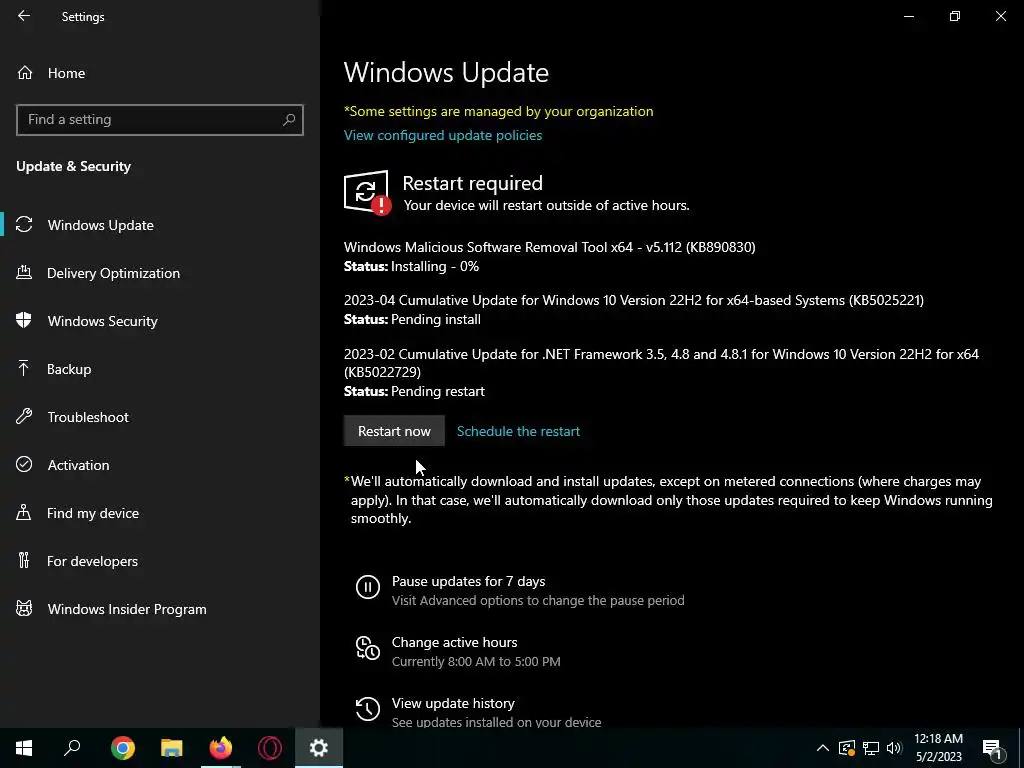Viewport: 1024px width, 768px height.
Task: Click the Update & Security heading
Action: [74, 166]
